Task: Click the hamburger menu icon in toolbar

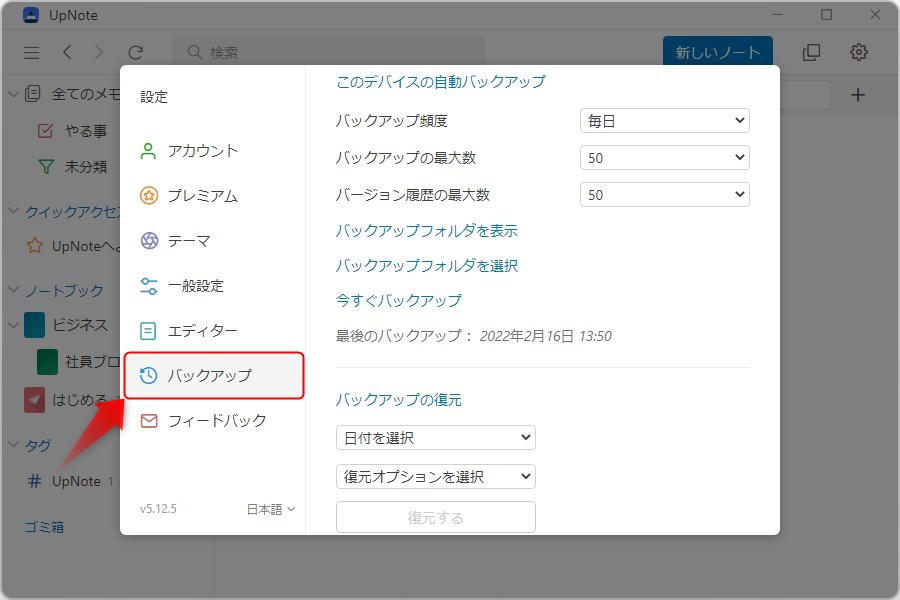Action: (x=32, y=53)
